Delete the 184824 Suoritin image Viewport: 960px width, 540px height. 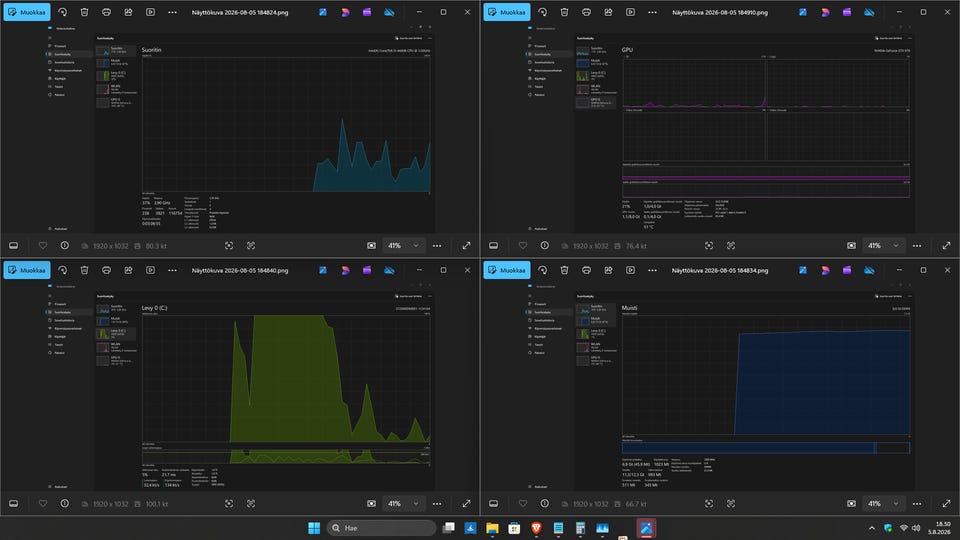coord(84,12)
